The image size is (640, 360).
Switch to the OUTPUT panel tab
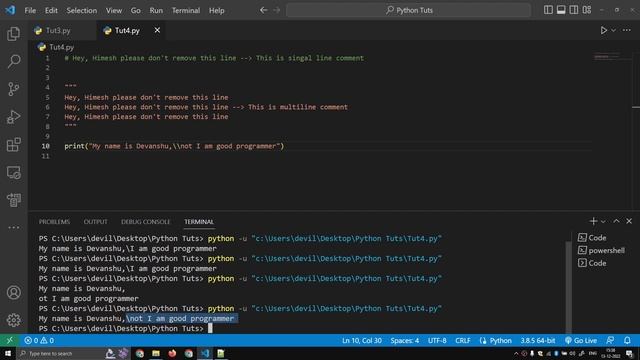pyautogui.click(x=96, y=222)
